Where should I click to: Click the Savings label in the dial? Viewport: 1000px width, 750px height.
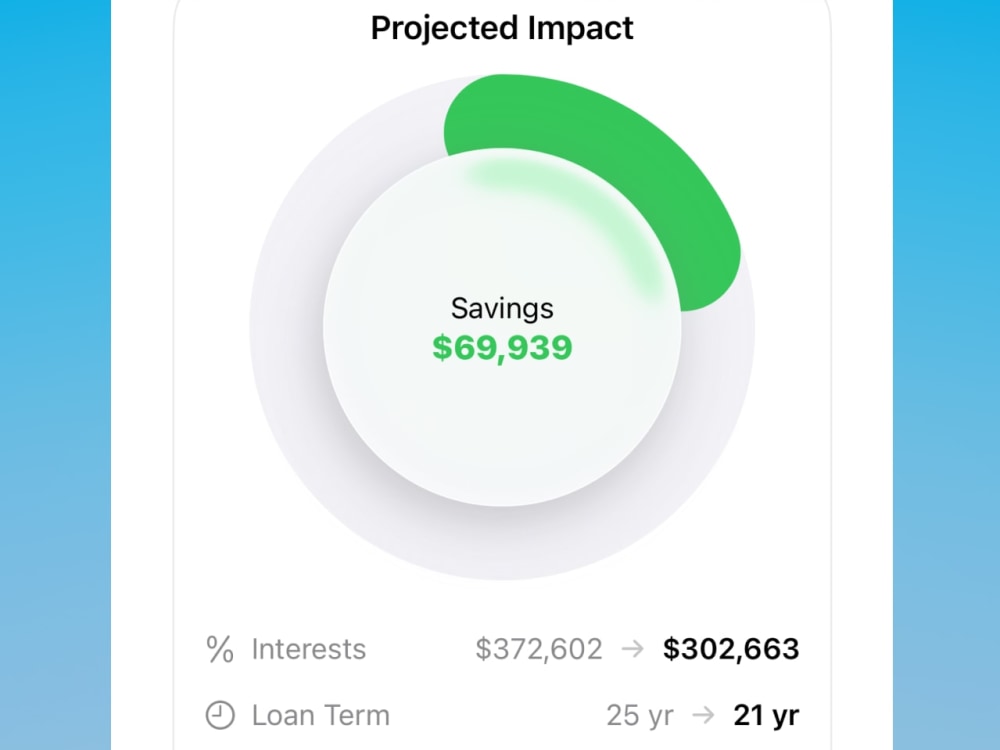pos(503,309)
